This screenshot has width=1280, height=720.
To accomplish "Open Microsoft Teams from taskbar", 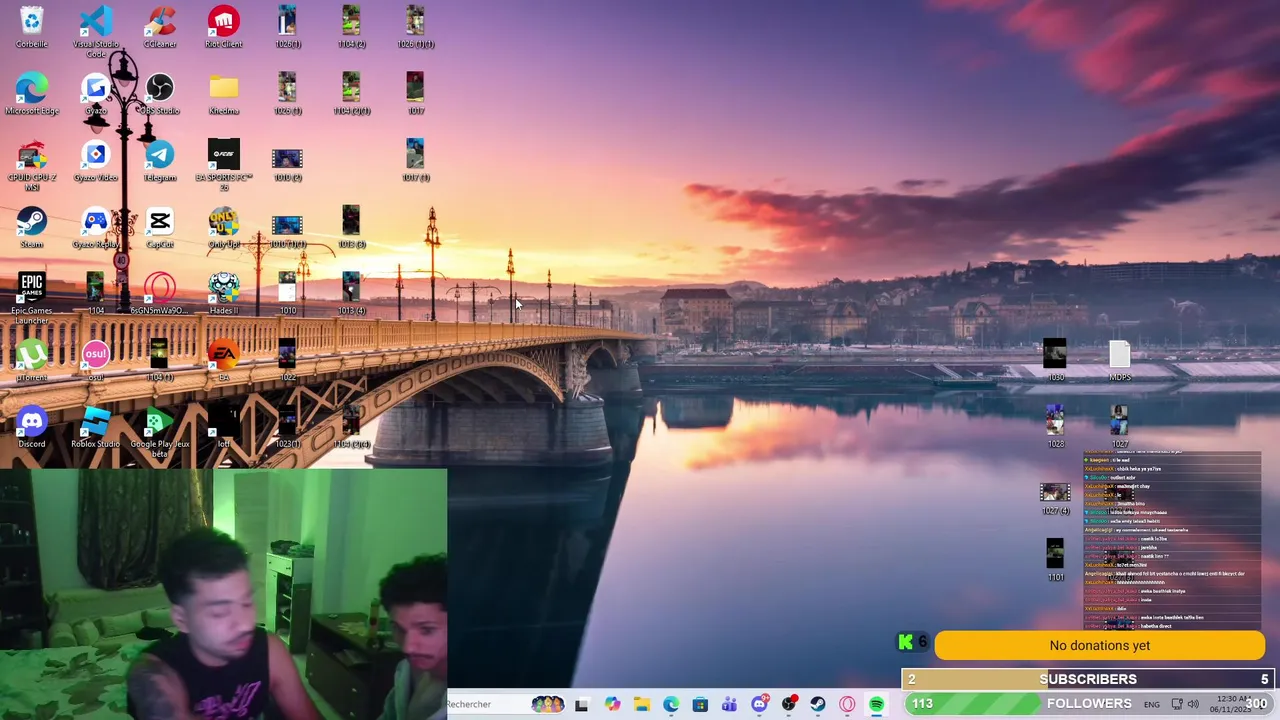I will pyautogui.click(x=729, y=705).
